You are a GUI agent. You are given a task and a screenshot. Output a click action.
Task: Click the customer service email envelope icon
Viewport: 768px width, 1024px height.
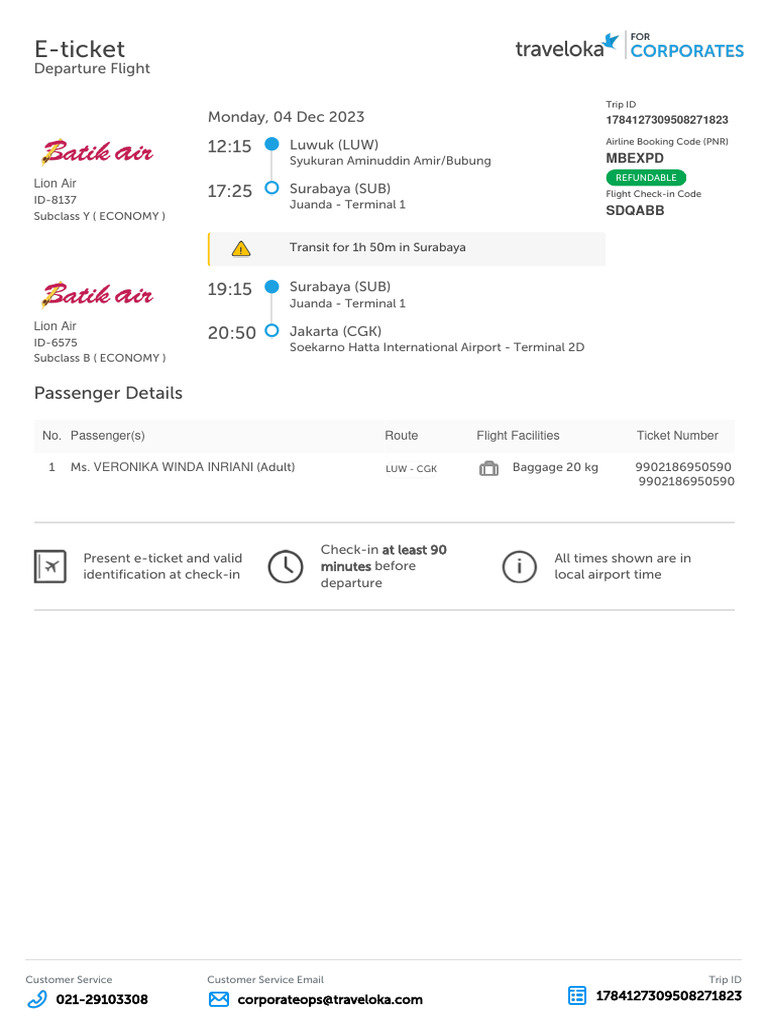218,999
